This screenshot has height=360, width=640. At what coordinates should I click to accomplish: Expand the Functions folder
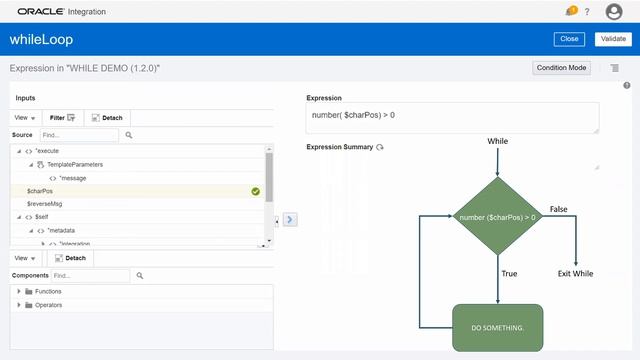19,291
